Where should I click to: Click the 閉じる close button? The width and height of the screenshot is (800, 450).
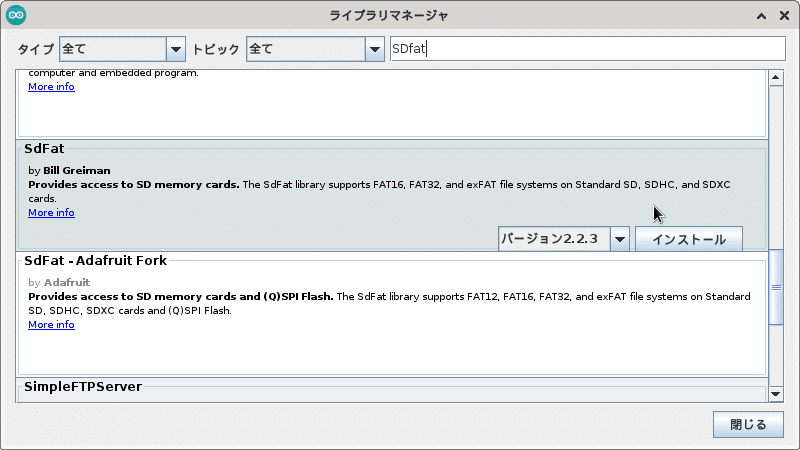pos(748,424)
